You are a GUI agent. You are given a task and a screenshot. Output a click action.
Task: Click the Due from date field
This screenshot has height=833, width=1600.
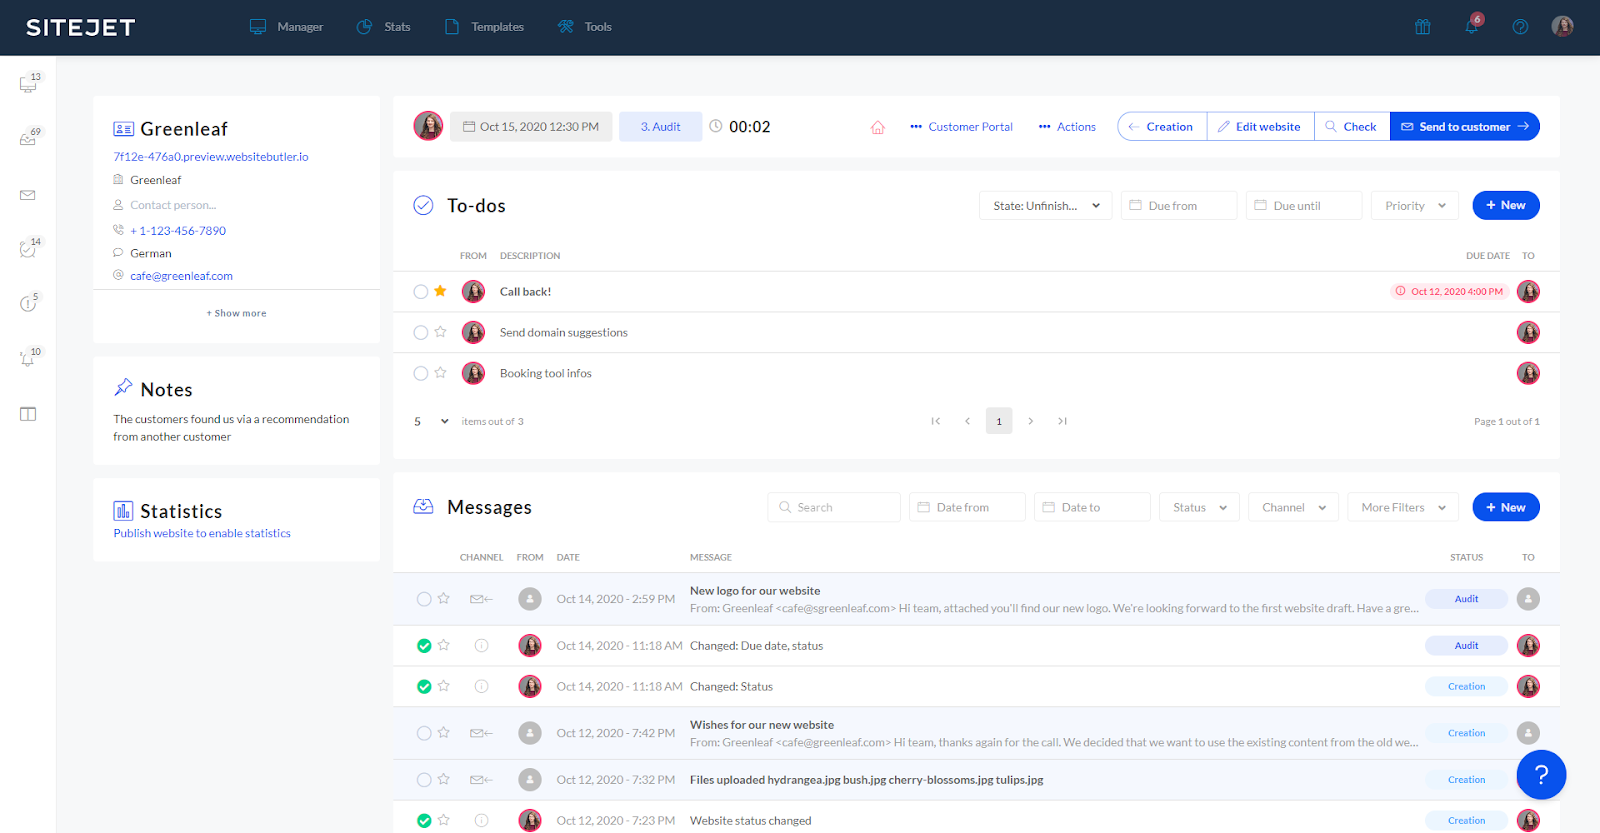[1179, 205]
